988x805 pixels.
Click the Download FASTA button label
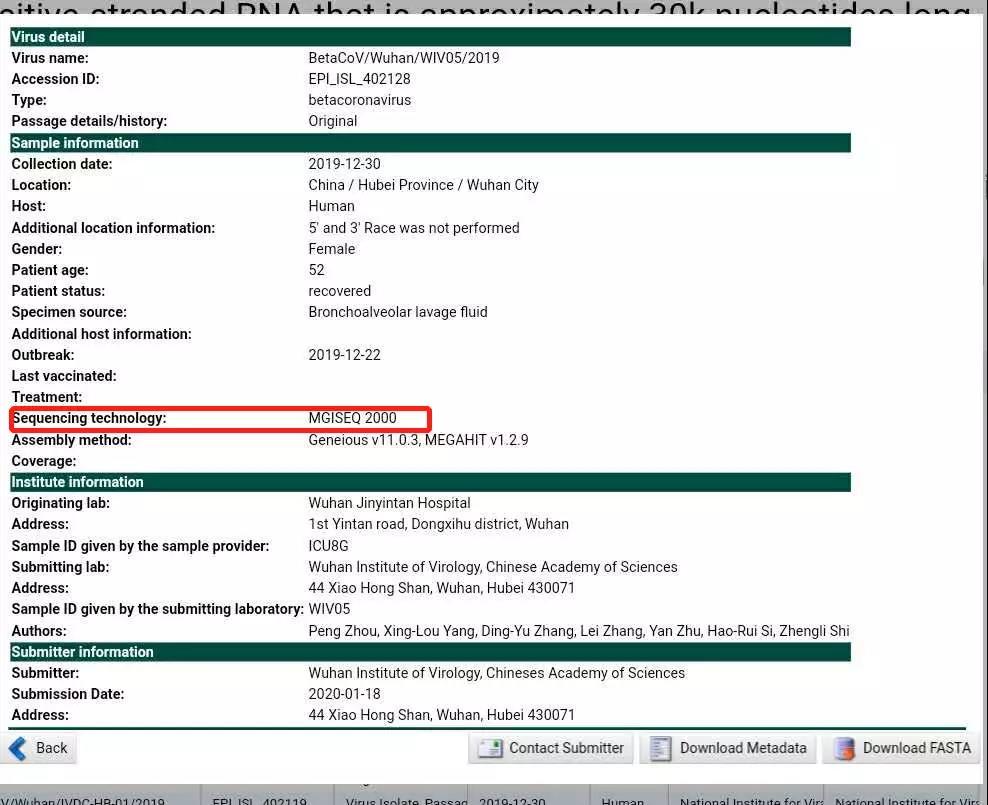tap(917, 748)
